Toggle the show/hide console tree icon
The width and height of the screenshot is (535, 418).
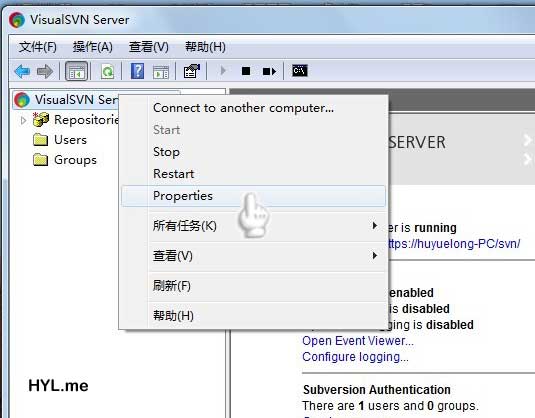point(76,71)
